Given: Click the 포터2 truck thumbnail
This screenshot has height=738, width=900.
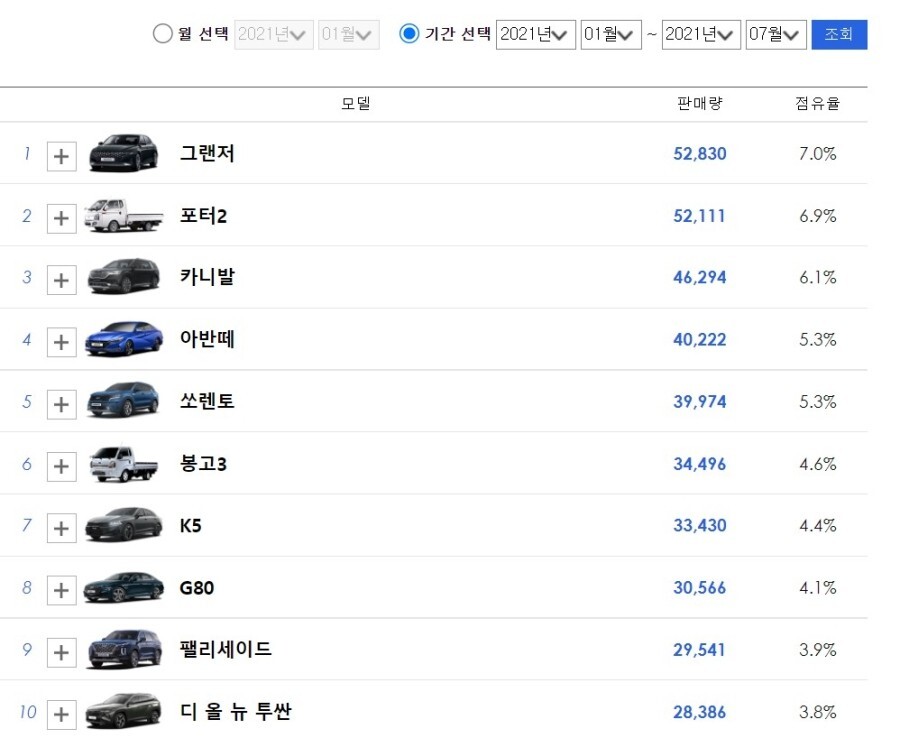Looking at the screenshot, I should [123, 215].
